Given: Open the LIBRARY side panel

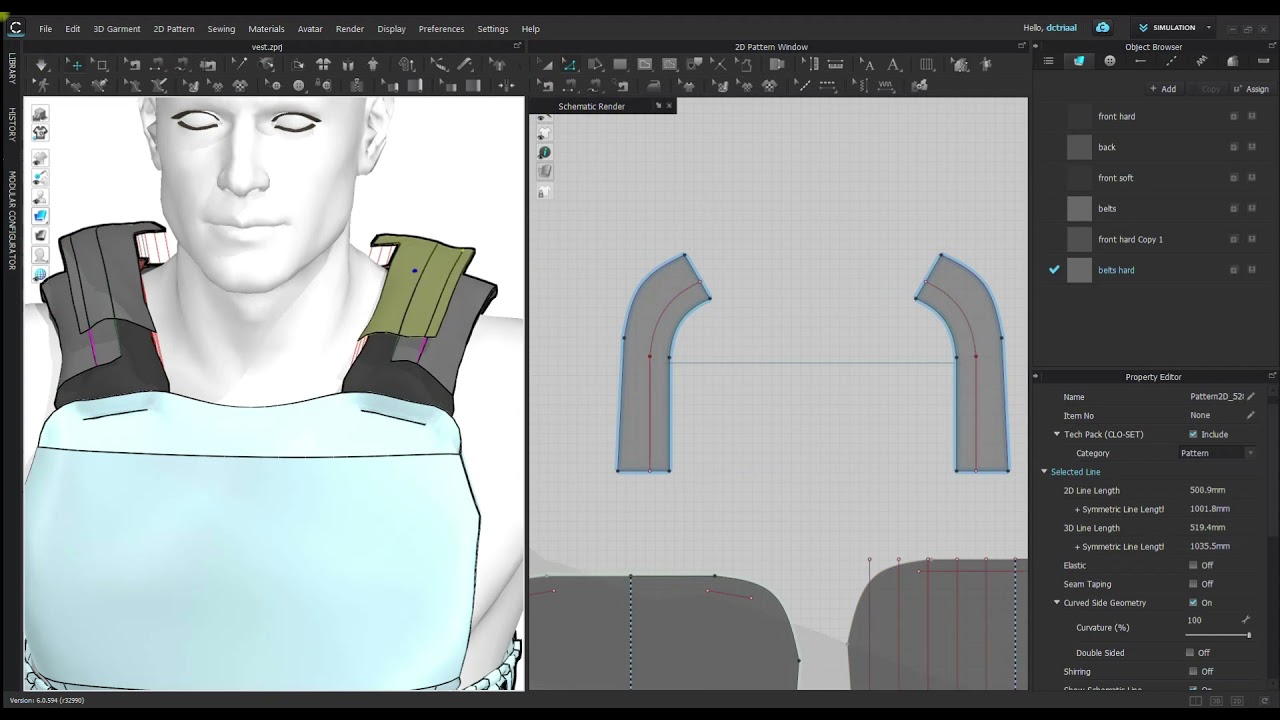Looking at the screenshot, I should click(x=12, y=68).
